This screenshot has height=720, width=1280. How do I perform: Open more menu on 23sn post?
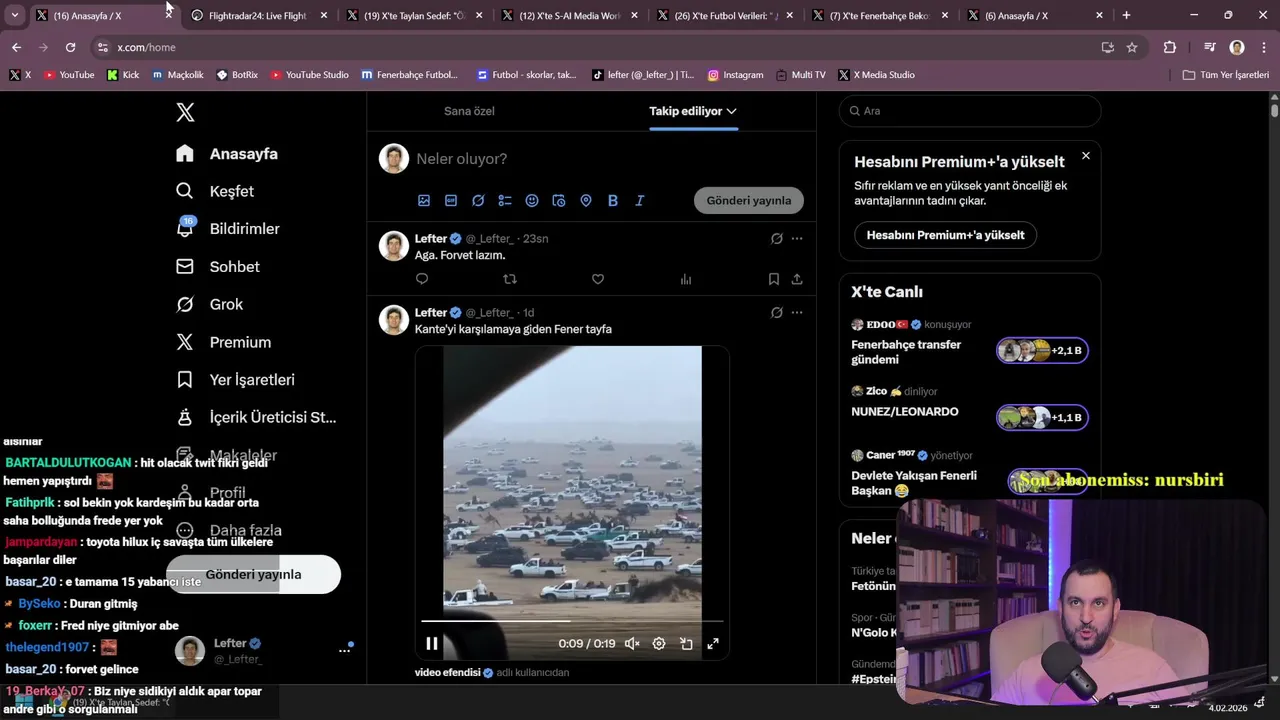(x=797, y=239)
